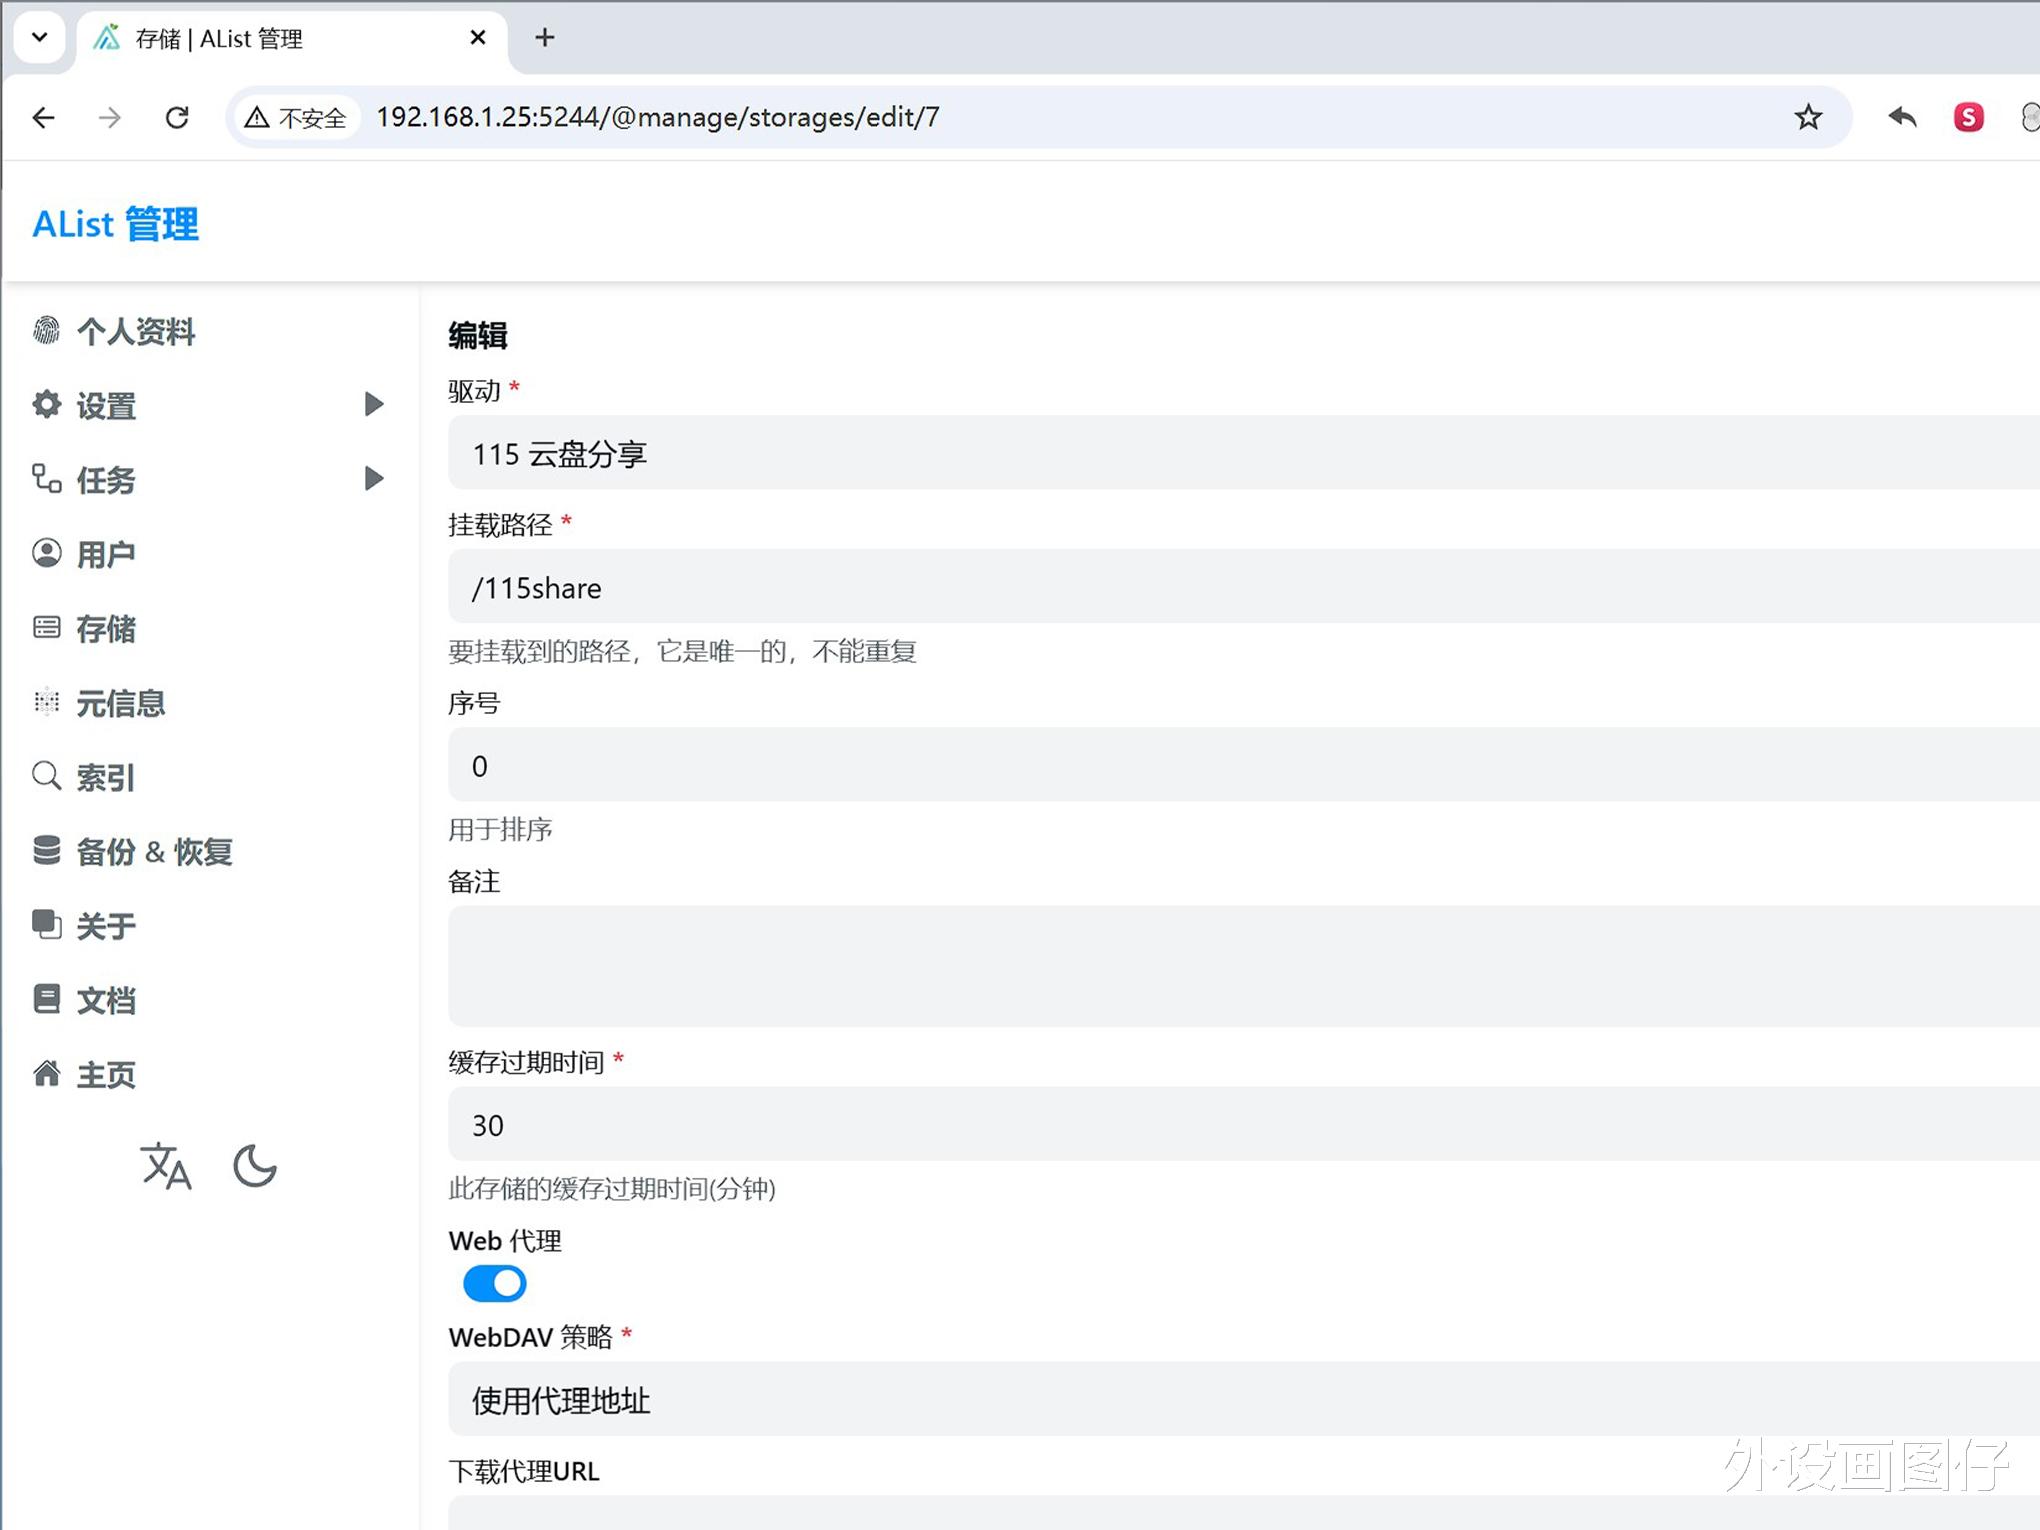2040x1530 pixels.
Task: Click the browser reload icon
Action: (177, 118)
